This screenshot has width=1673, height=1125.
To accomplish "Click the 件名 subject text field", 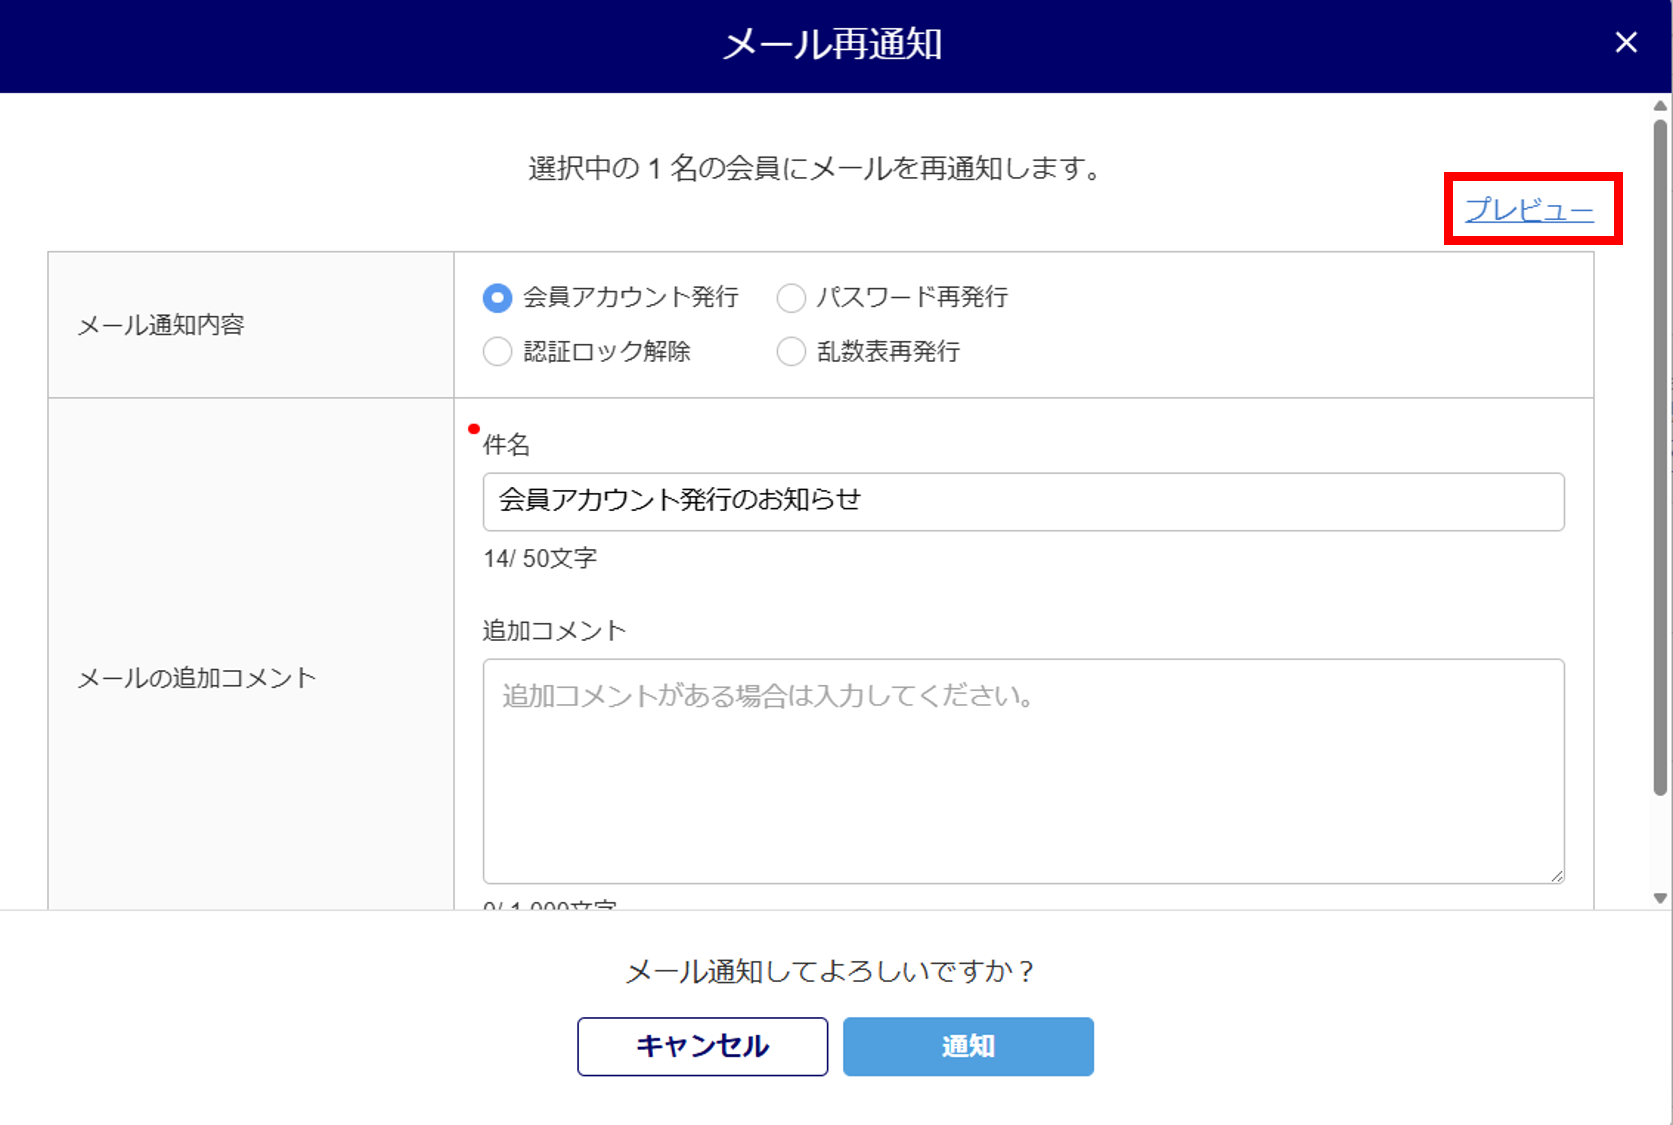I will pos(1022,501).
